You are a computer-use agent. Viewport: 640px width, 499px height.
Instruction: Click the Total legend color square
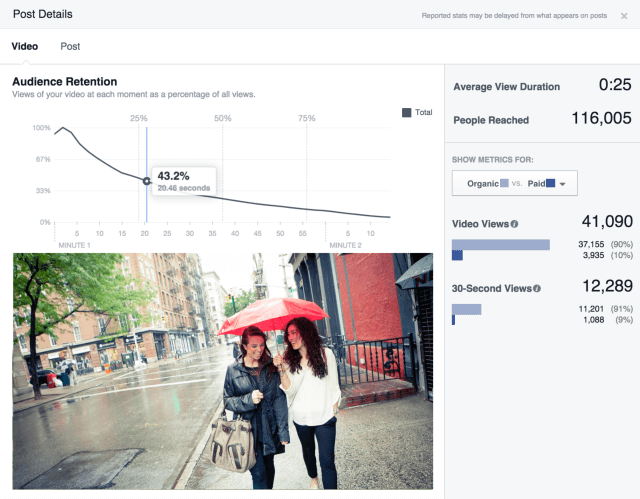pos(406,113)
